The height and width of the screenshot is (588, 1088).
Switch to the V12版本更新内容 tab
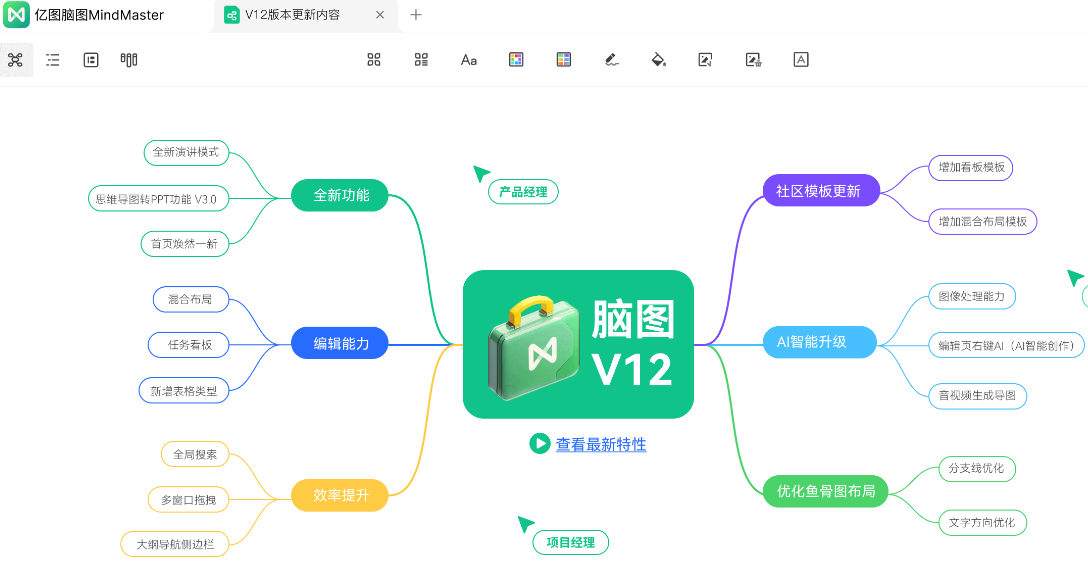295,15
